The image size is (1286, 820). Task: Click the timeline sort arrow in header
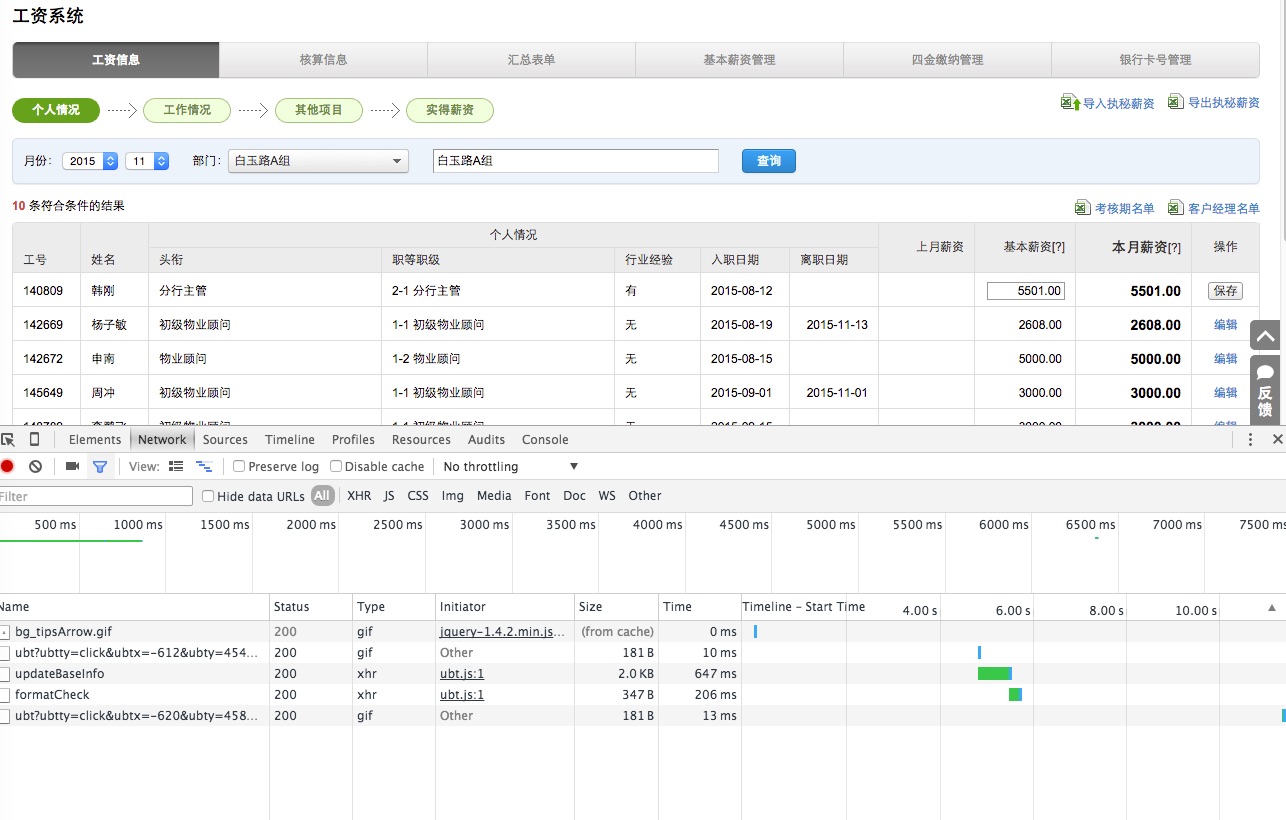click(x=1272, y=607)
